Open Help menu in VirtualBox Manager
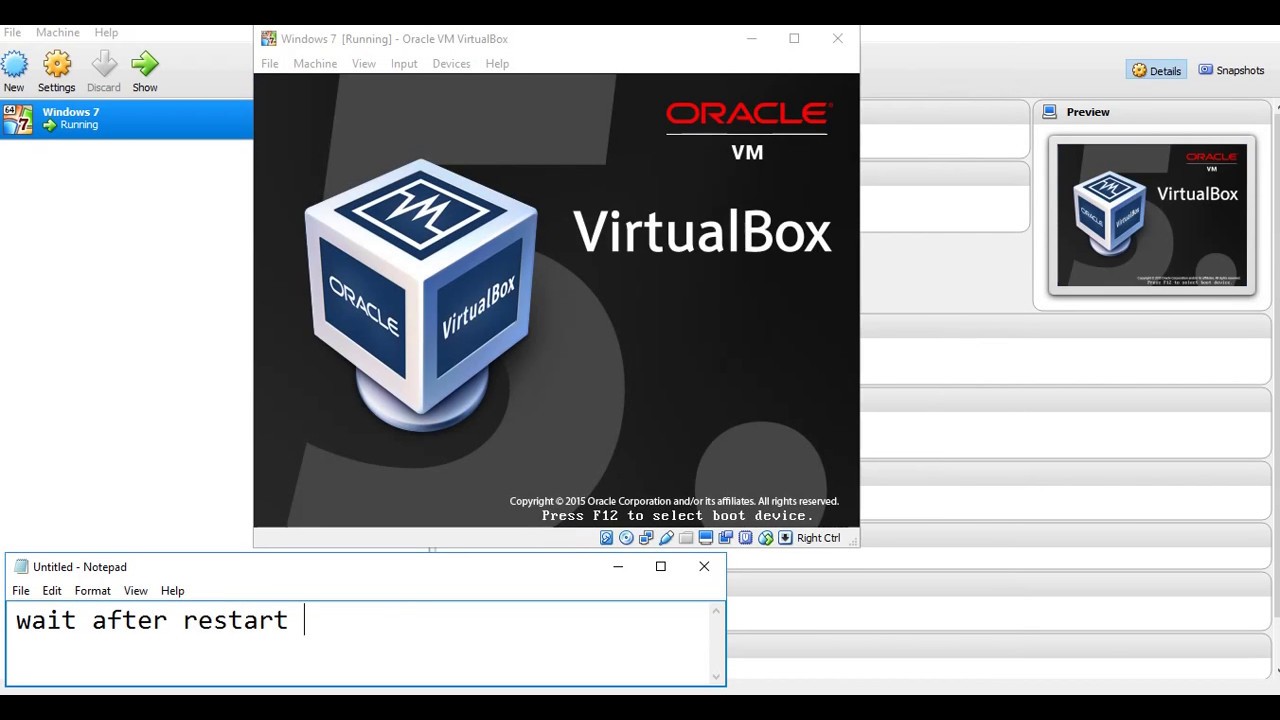1280x720 pixels. tap(106, 32)
